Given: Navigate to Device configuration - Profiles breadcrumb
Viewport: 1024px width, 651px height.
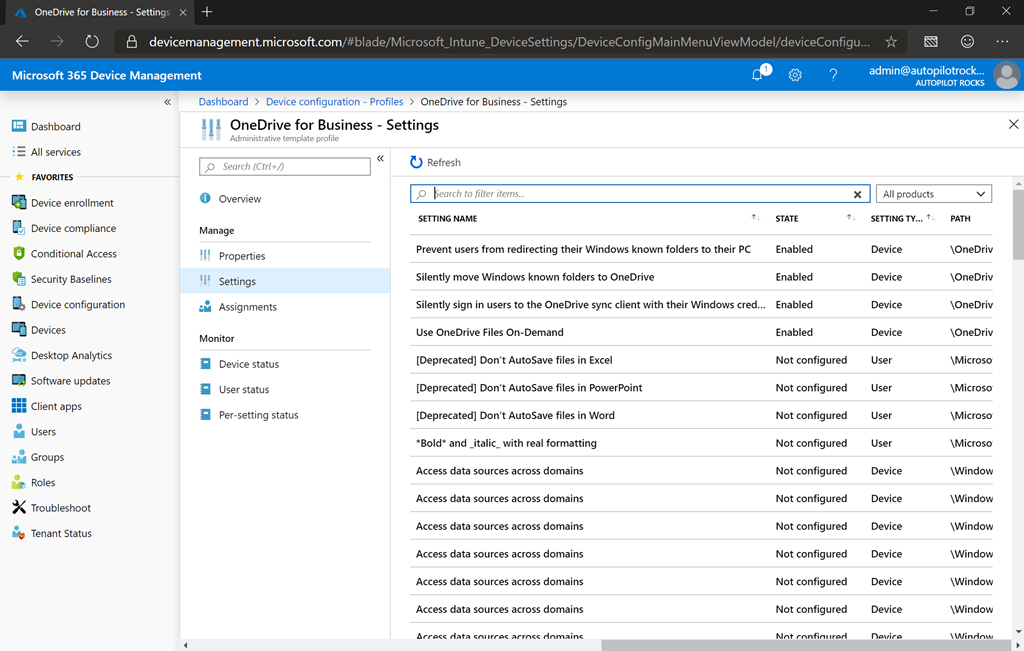Looking at the screenshot, I should click(334, 101).
